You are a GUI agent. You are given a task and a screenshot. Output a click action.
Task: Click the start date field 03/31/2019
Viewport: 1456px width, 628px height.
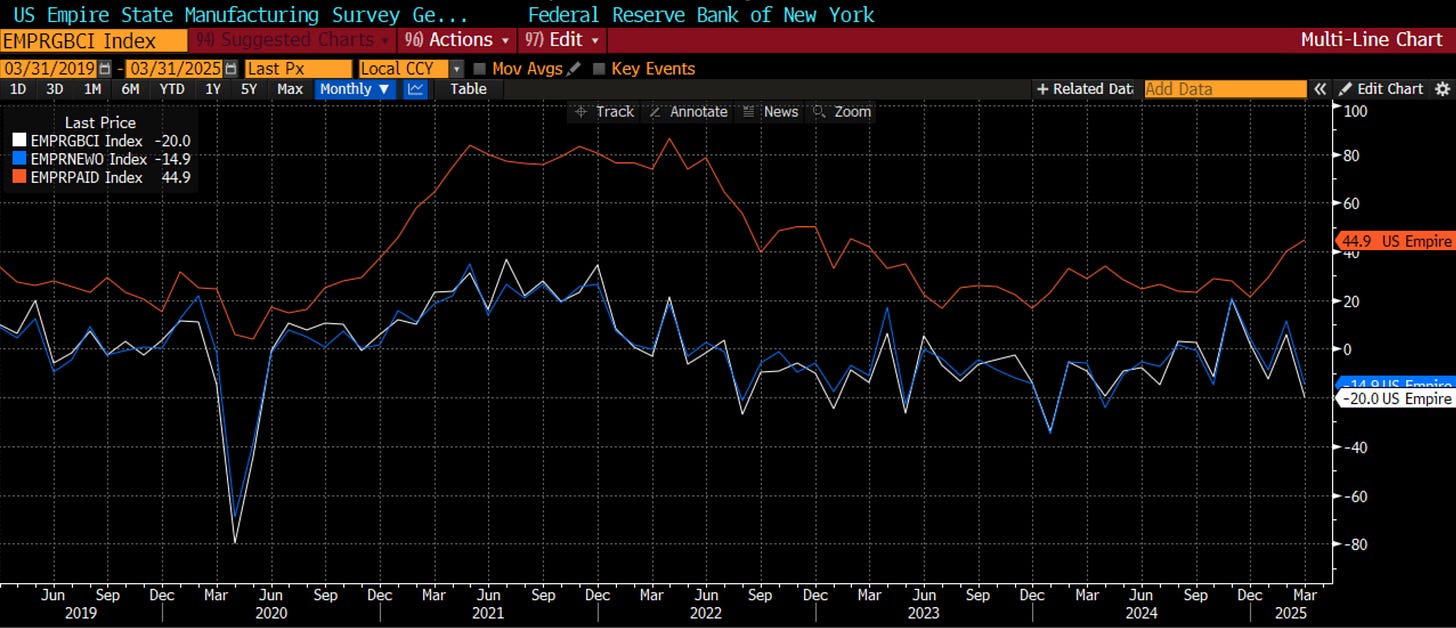pyautogui.click(x=50, y=69)
